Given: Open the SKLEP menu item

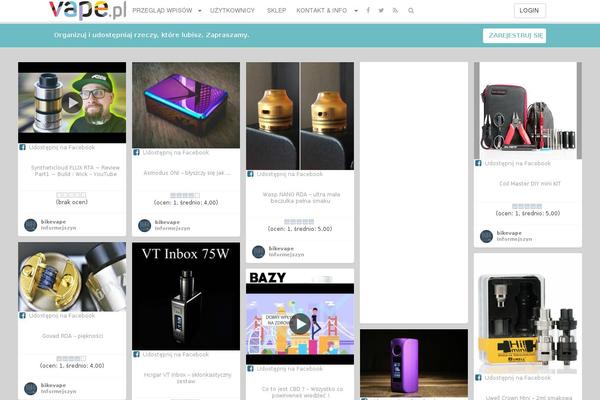Looking at the screenshot, I should (x=276, y=11).
